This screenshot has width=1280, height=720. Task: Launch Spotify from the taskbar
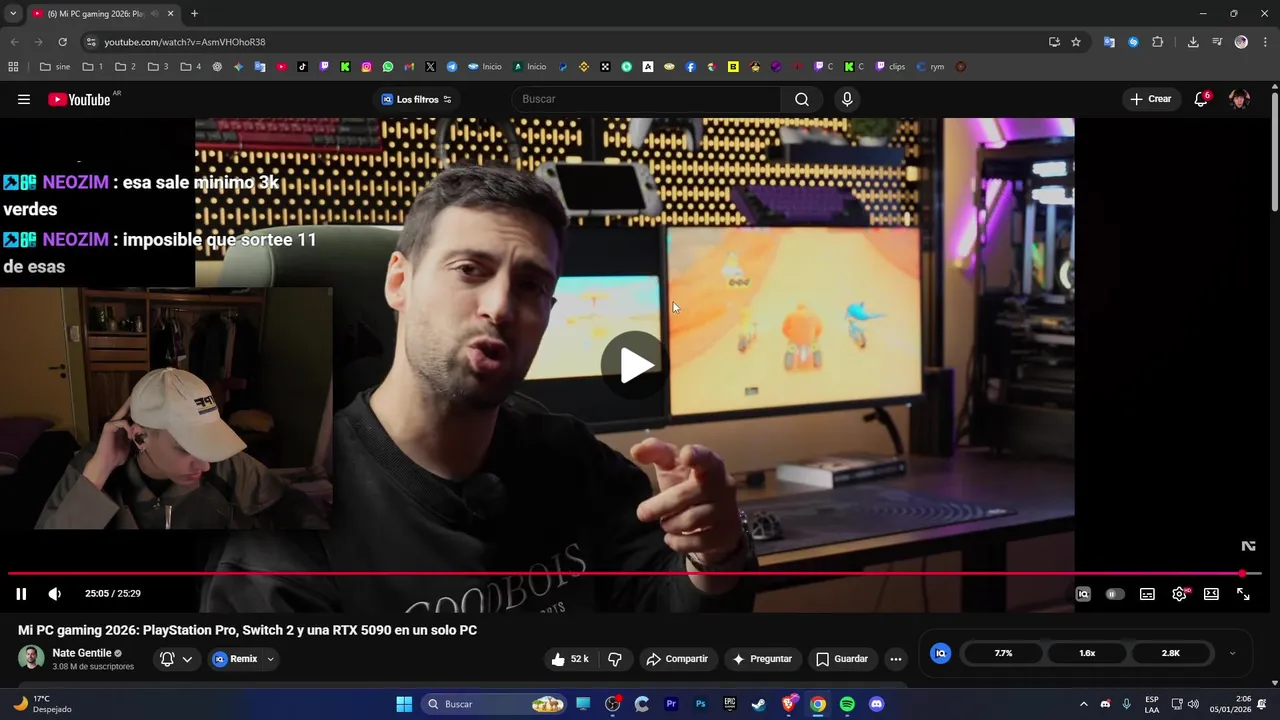coord(847,704)
